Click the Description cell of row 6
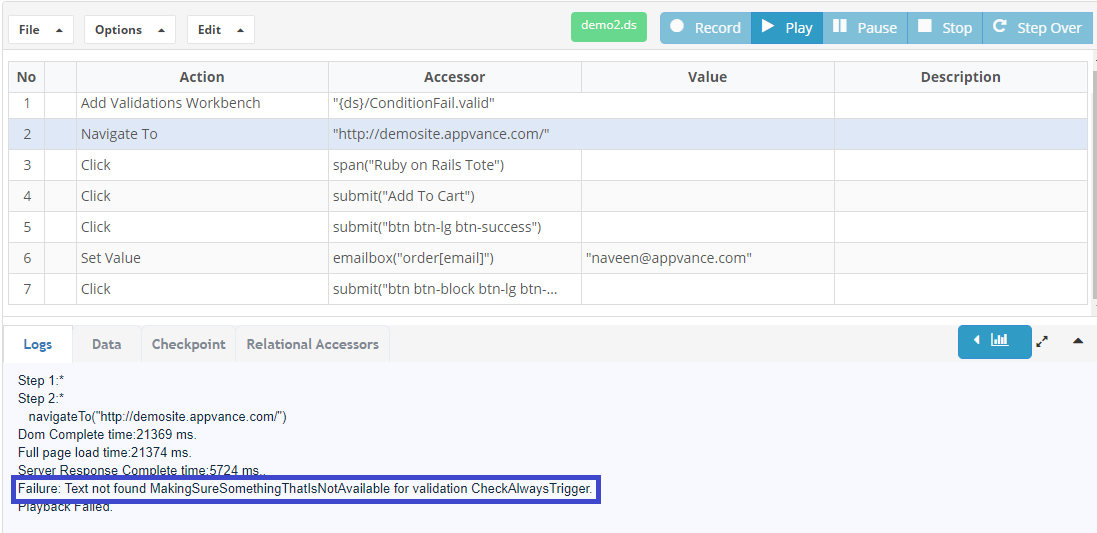The image size is (1097, 533). pos(961,258)
